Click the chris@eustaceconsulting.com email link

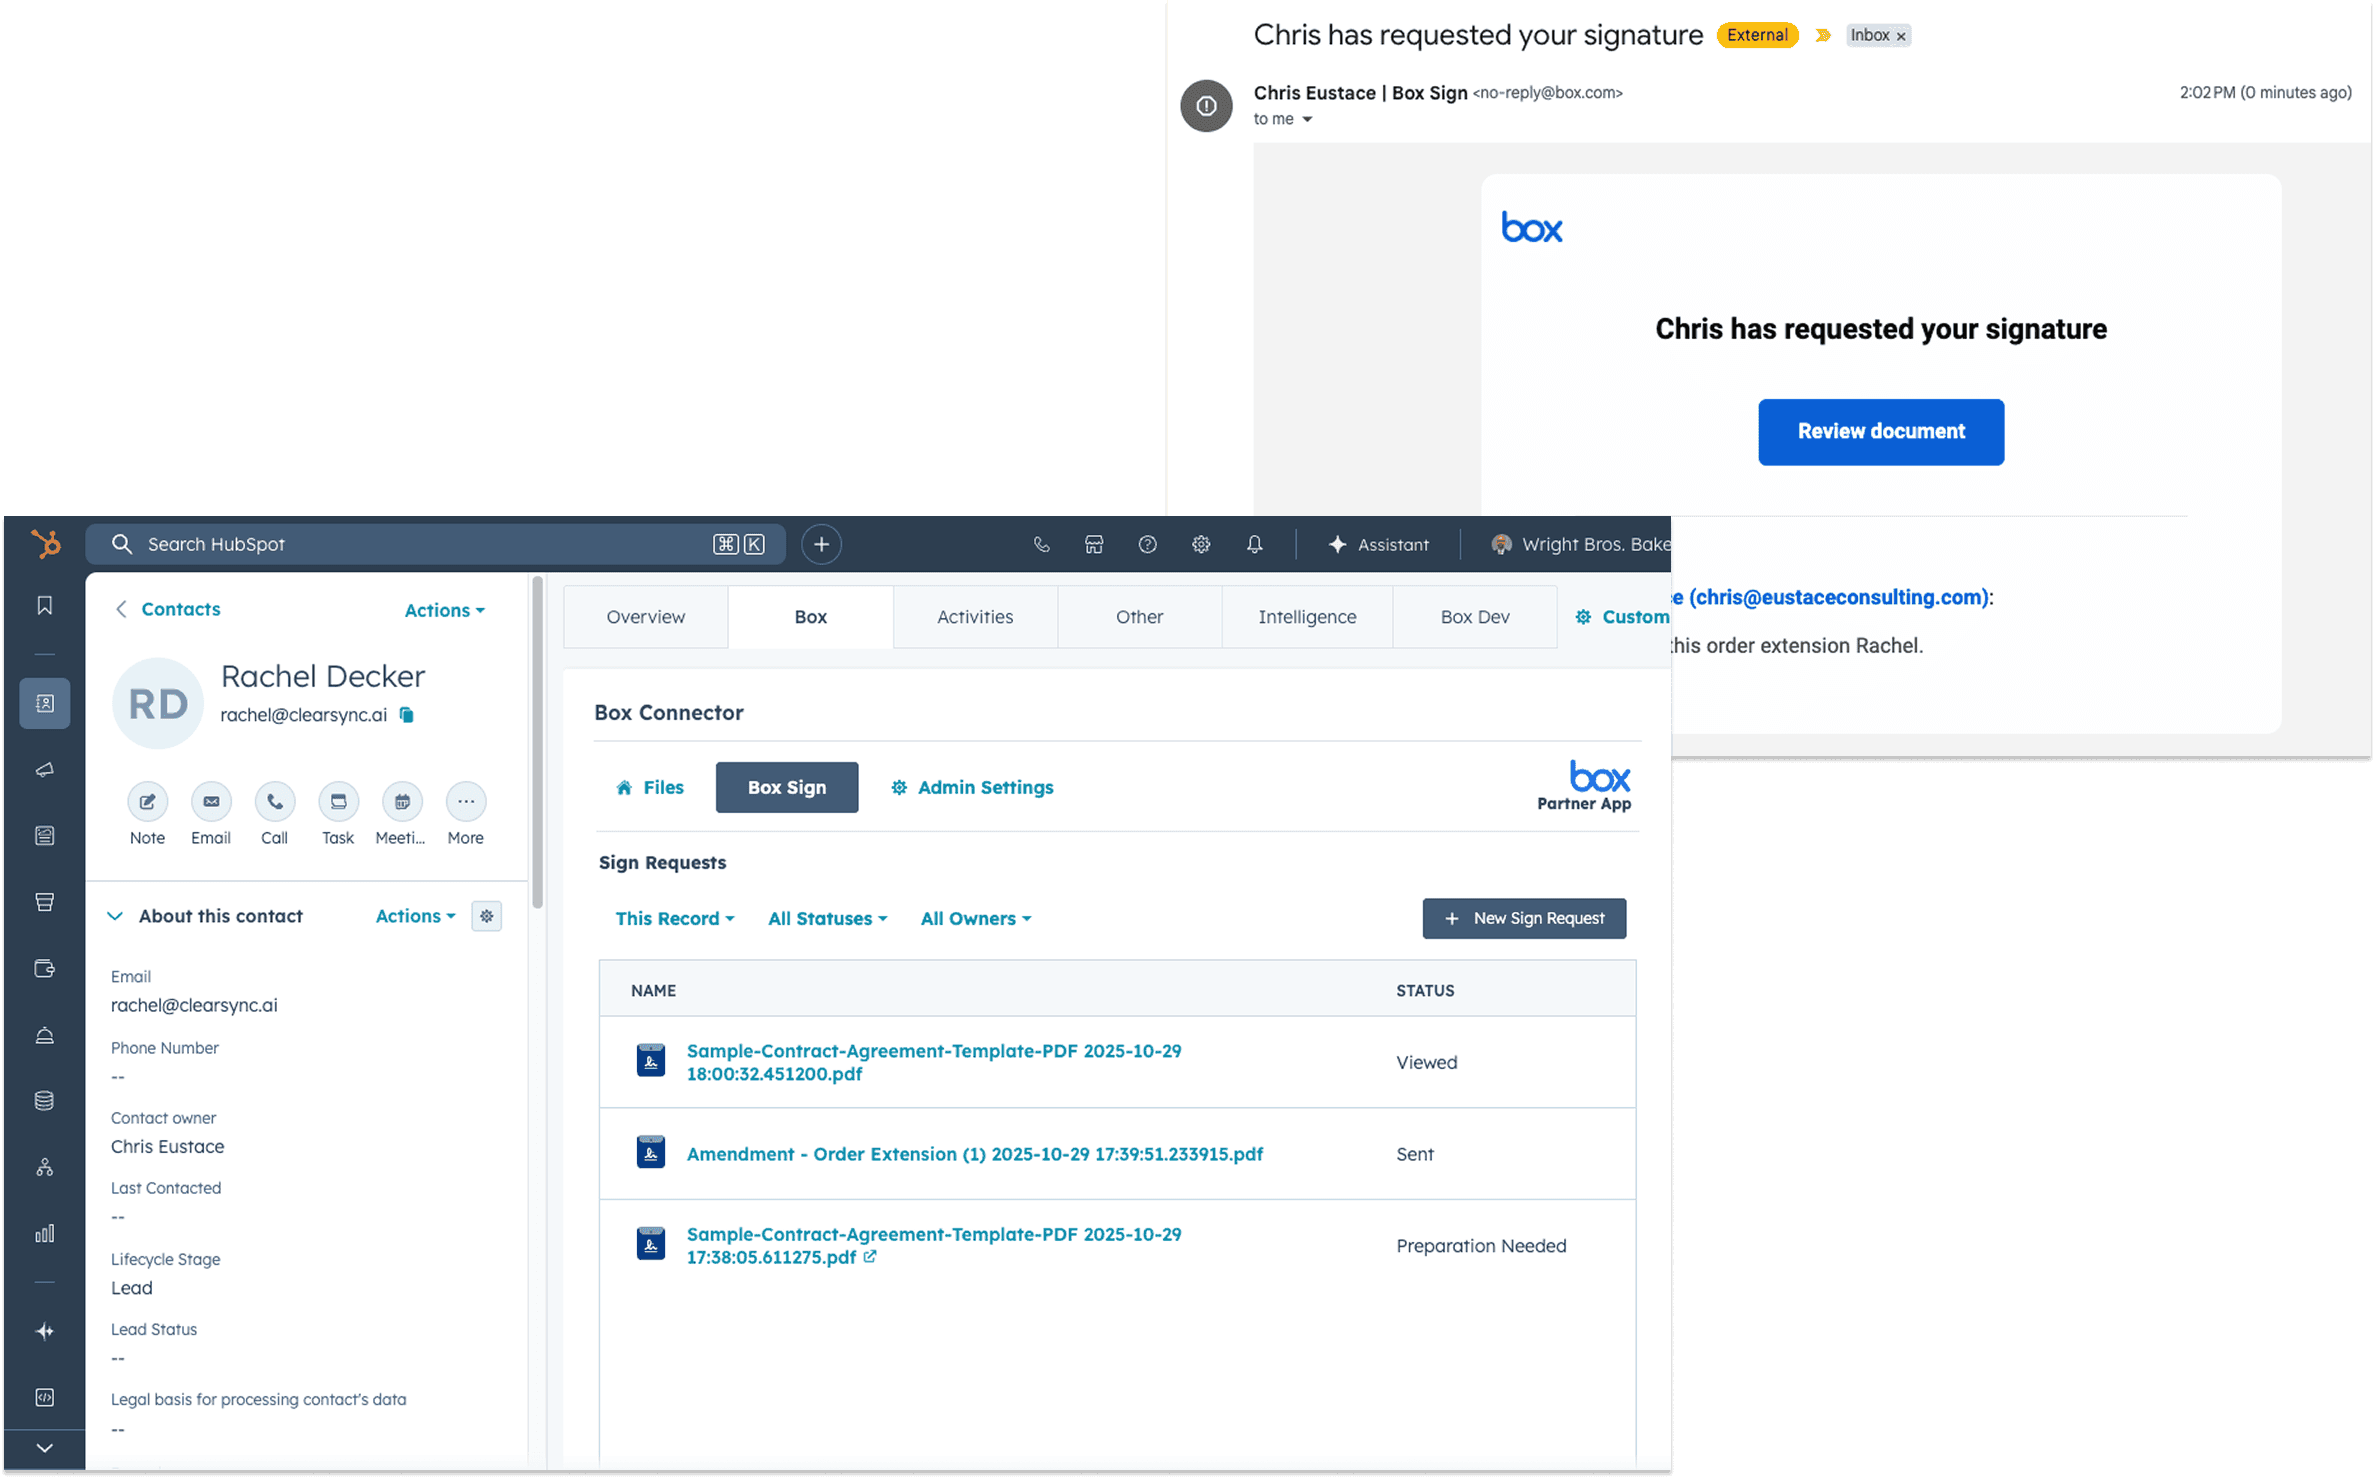1840,597
